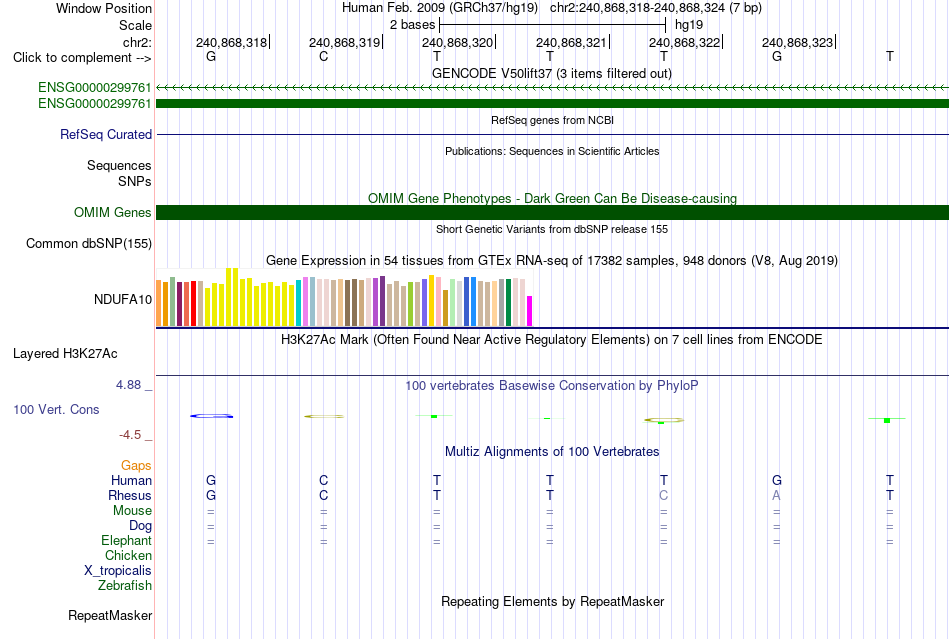This screenshot has height=639, width=950.
Task: Click the 'Layered H3K27Ac' label
Action: (65, 354)
